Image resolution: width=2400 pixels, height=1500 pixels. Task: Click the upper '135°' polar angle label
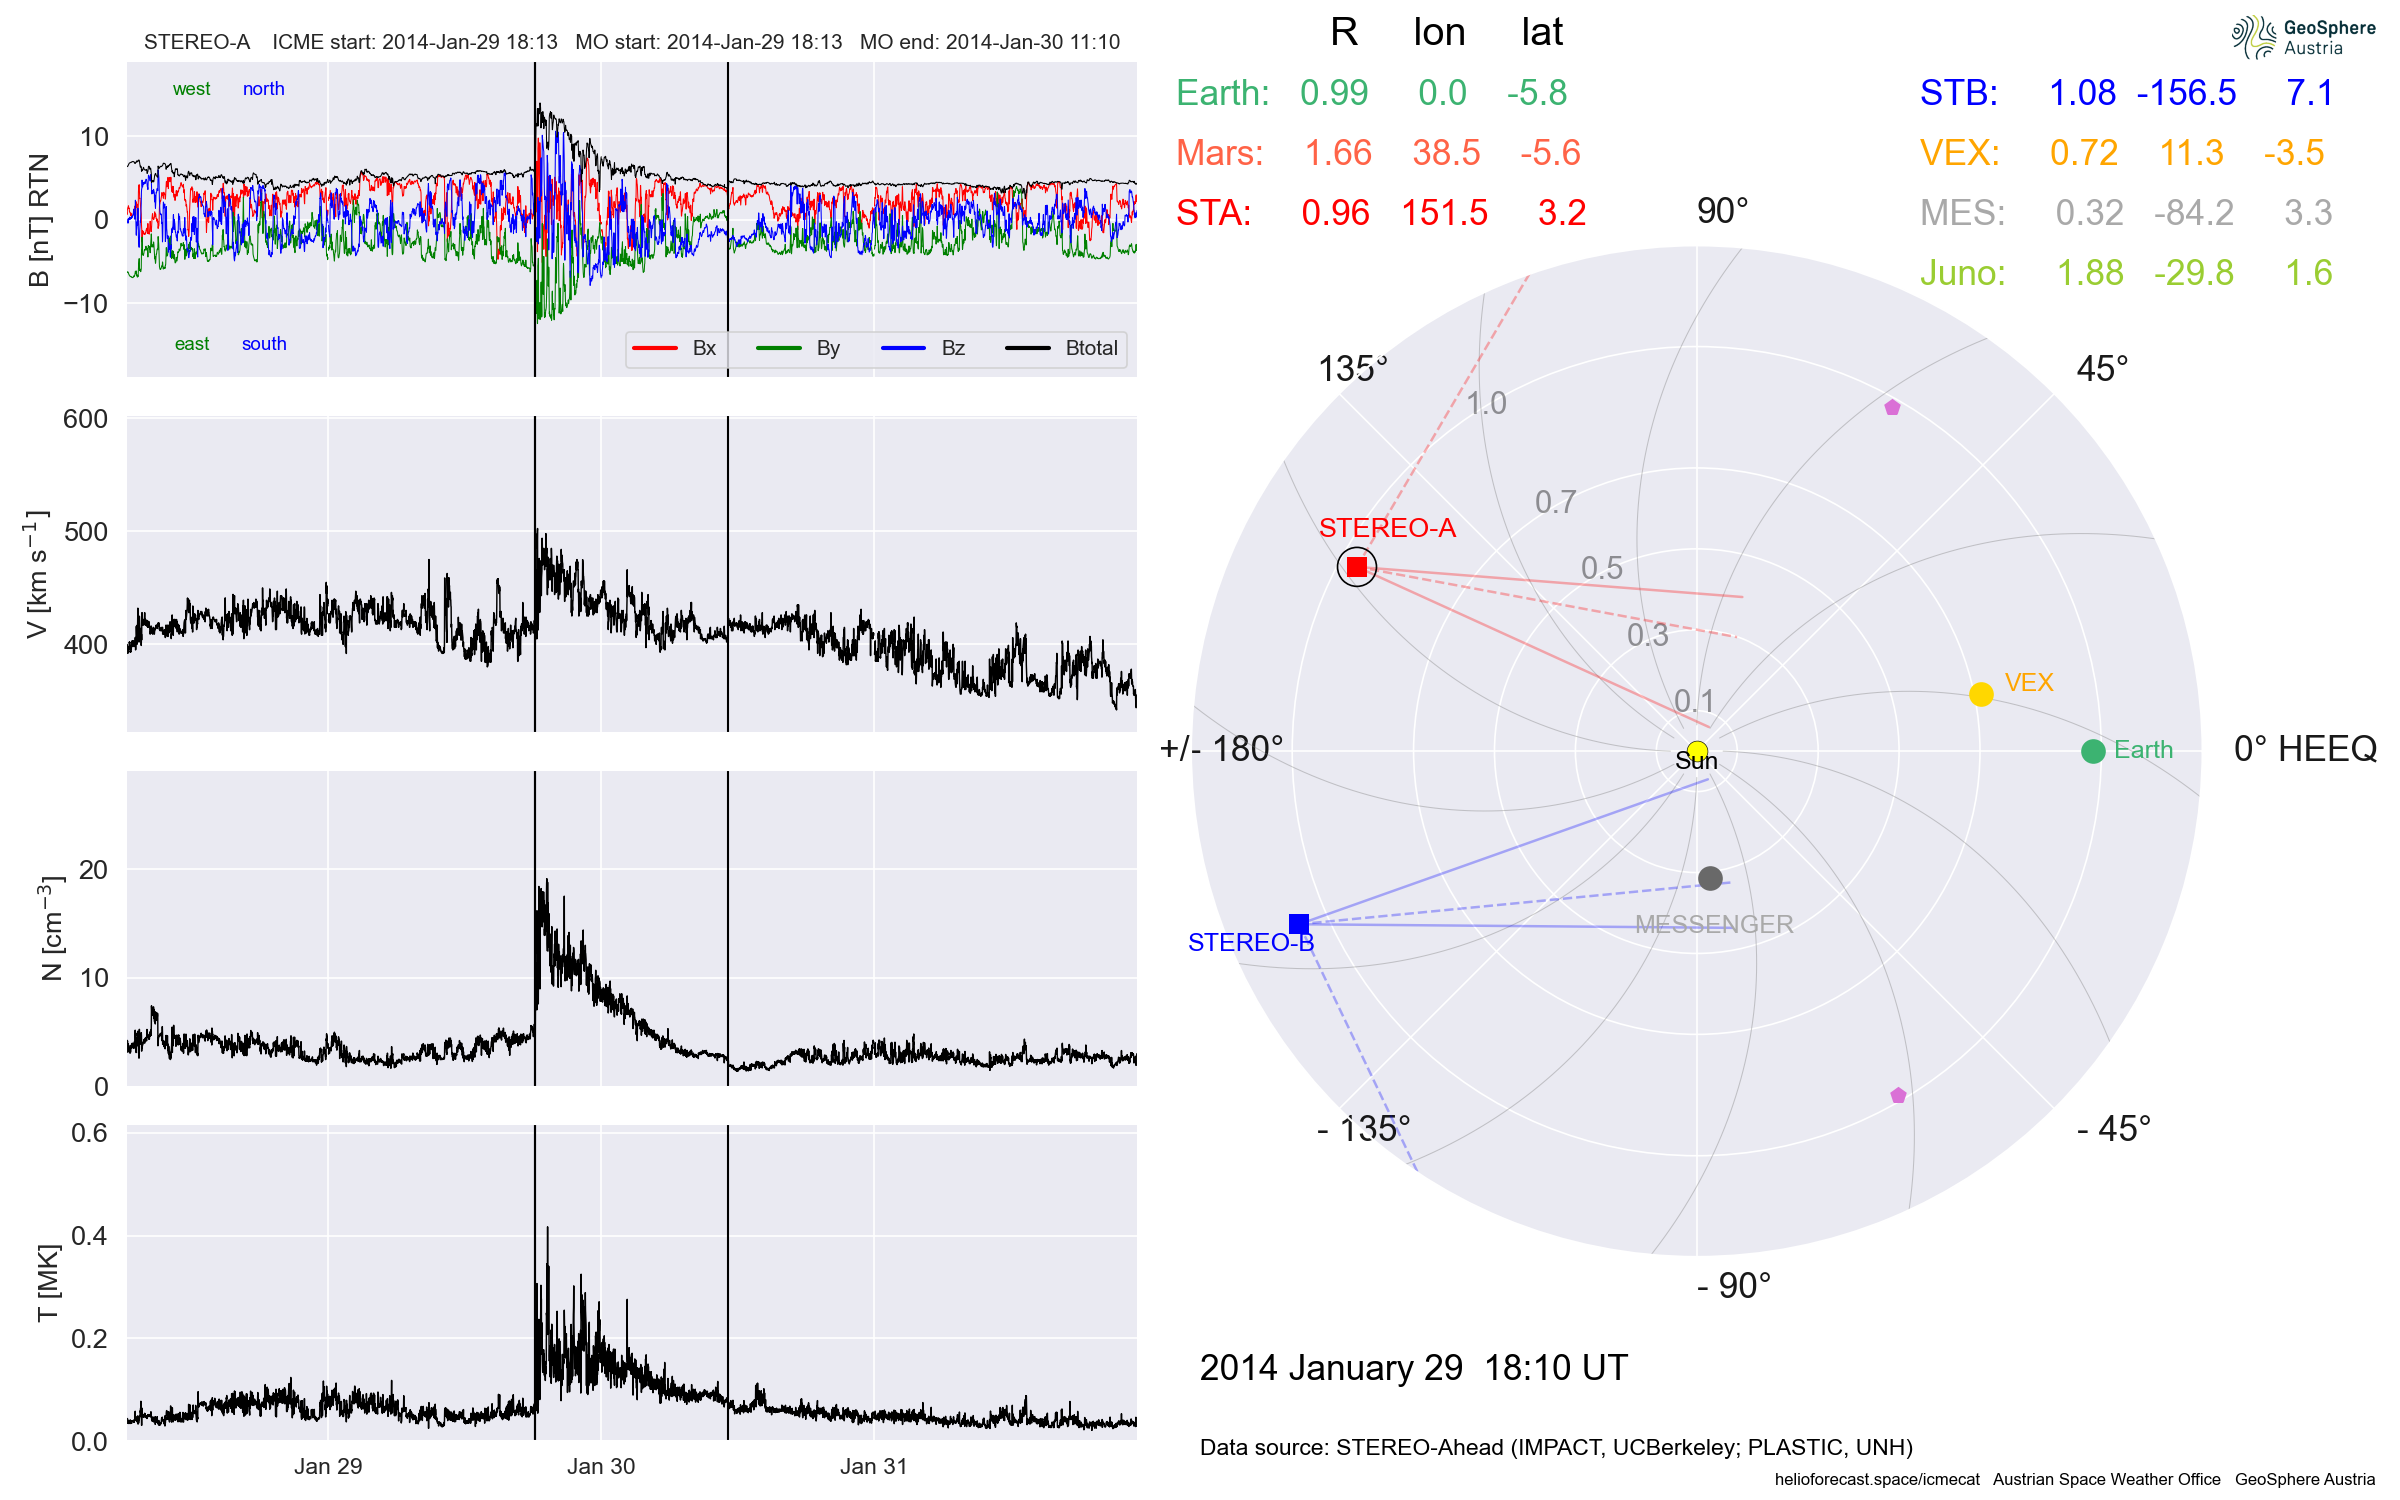click(1353, 369)
